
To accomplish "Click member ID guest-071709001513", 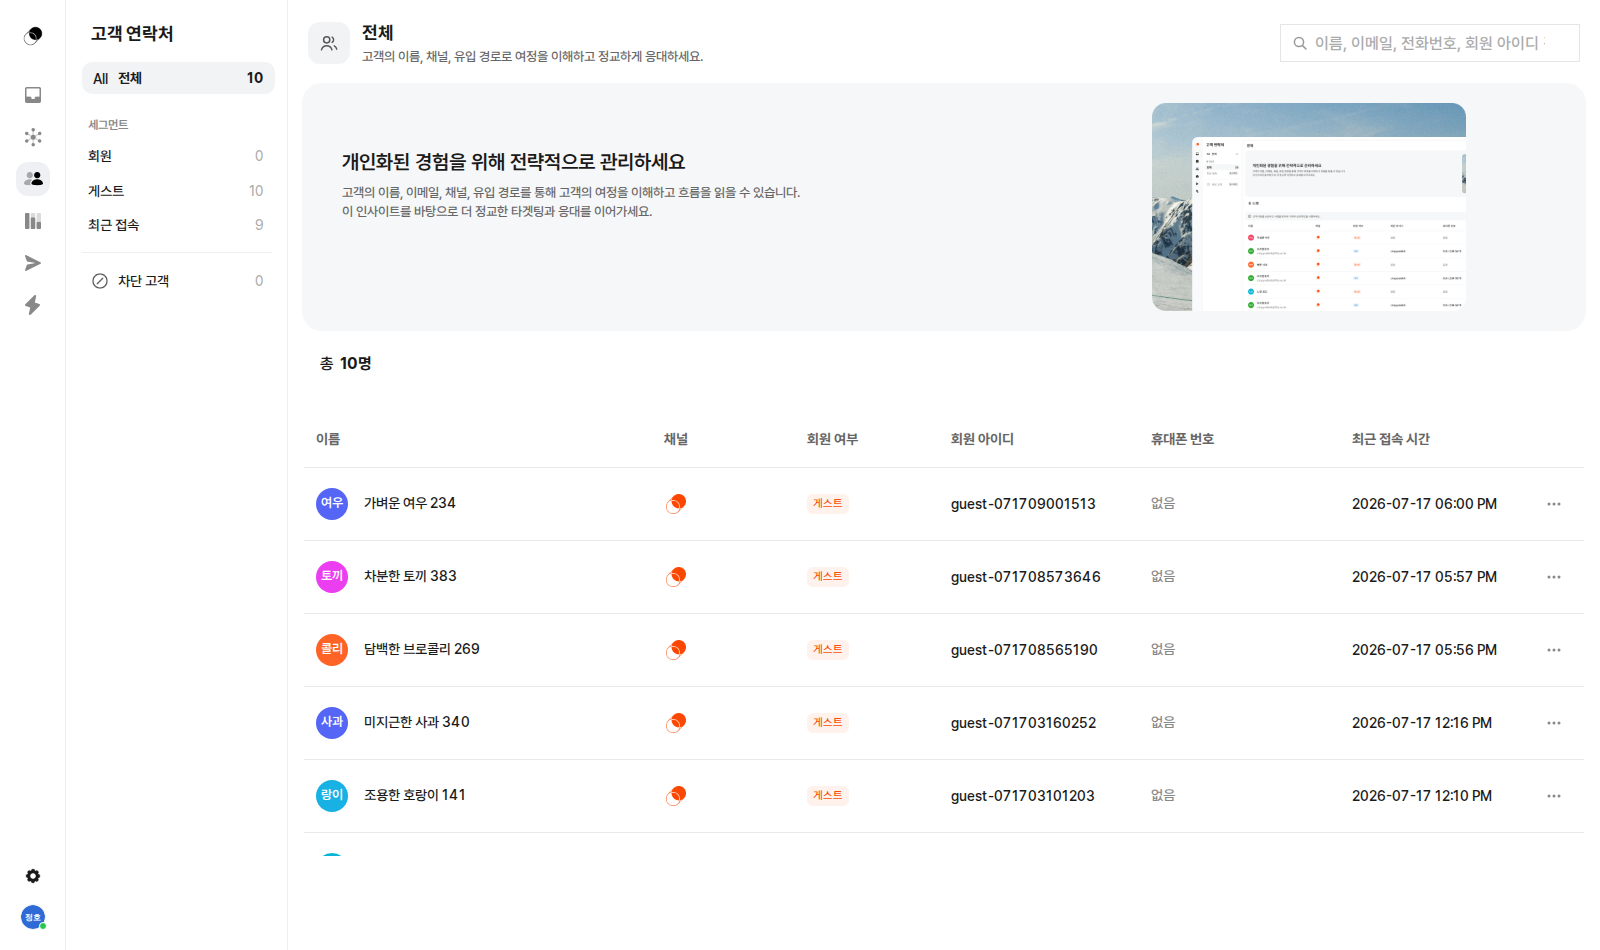I will pyautogui.click(x=1023, y=504).
